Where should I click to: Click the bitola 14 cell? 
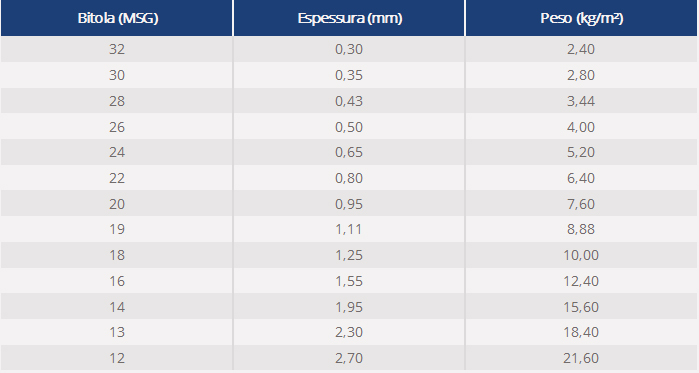coord(117,307)
